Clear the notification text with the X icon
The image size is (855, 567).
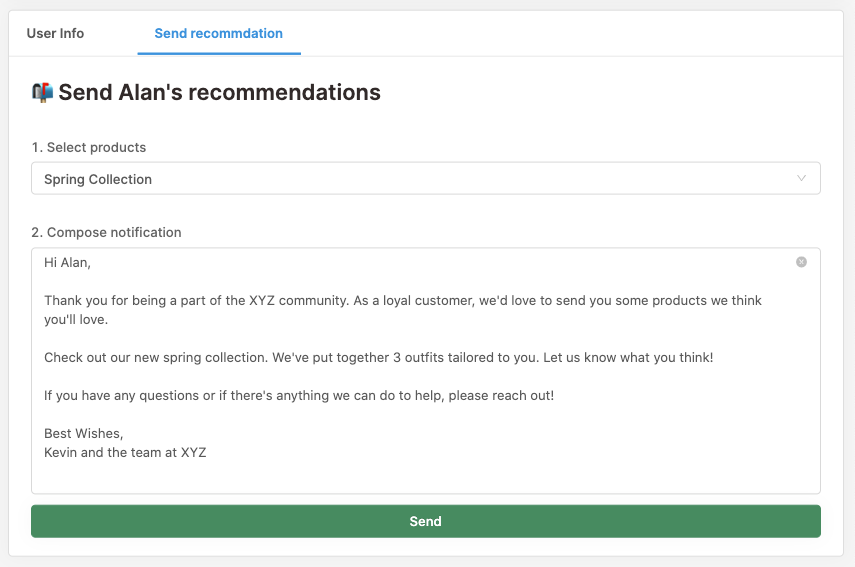click(801, 262)
